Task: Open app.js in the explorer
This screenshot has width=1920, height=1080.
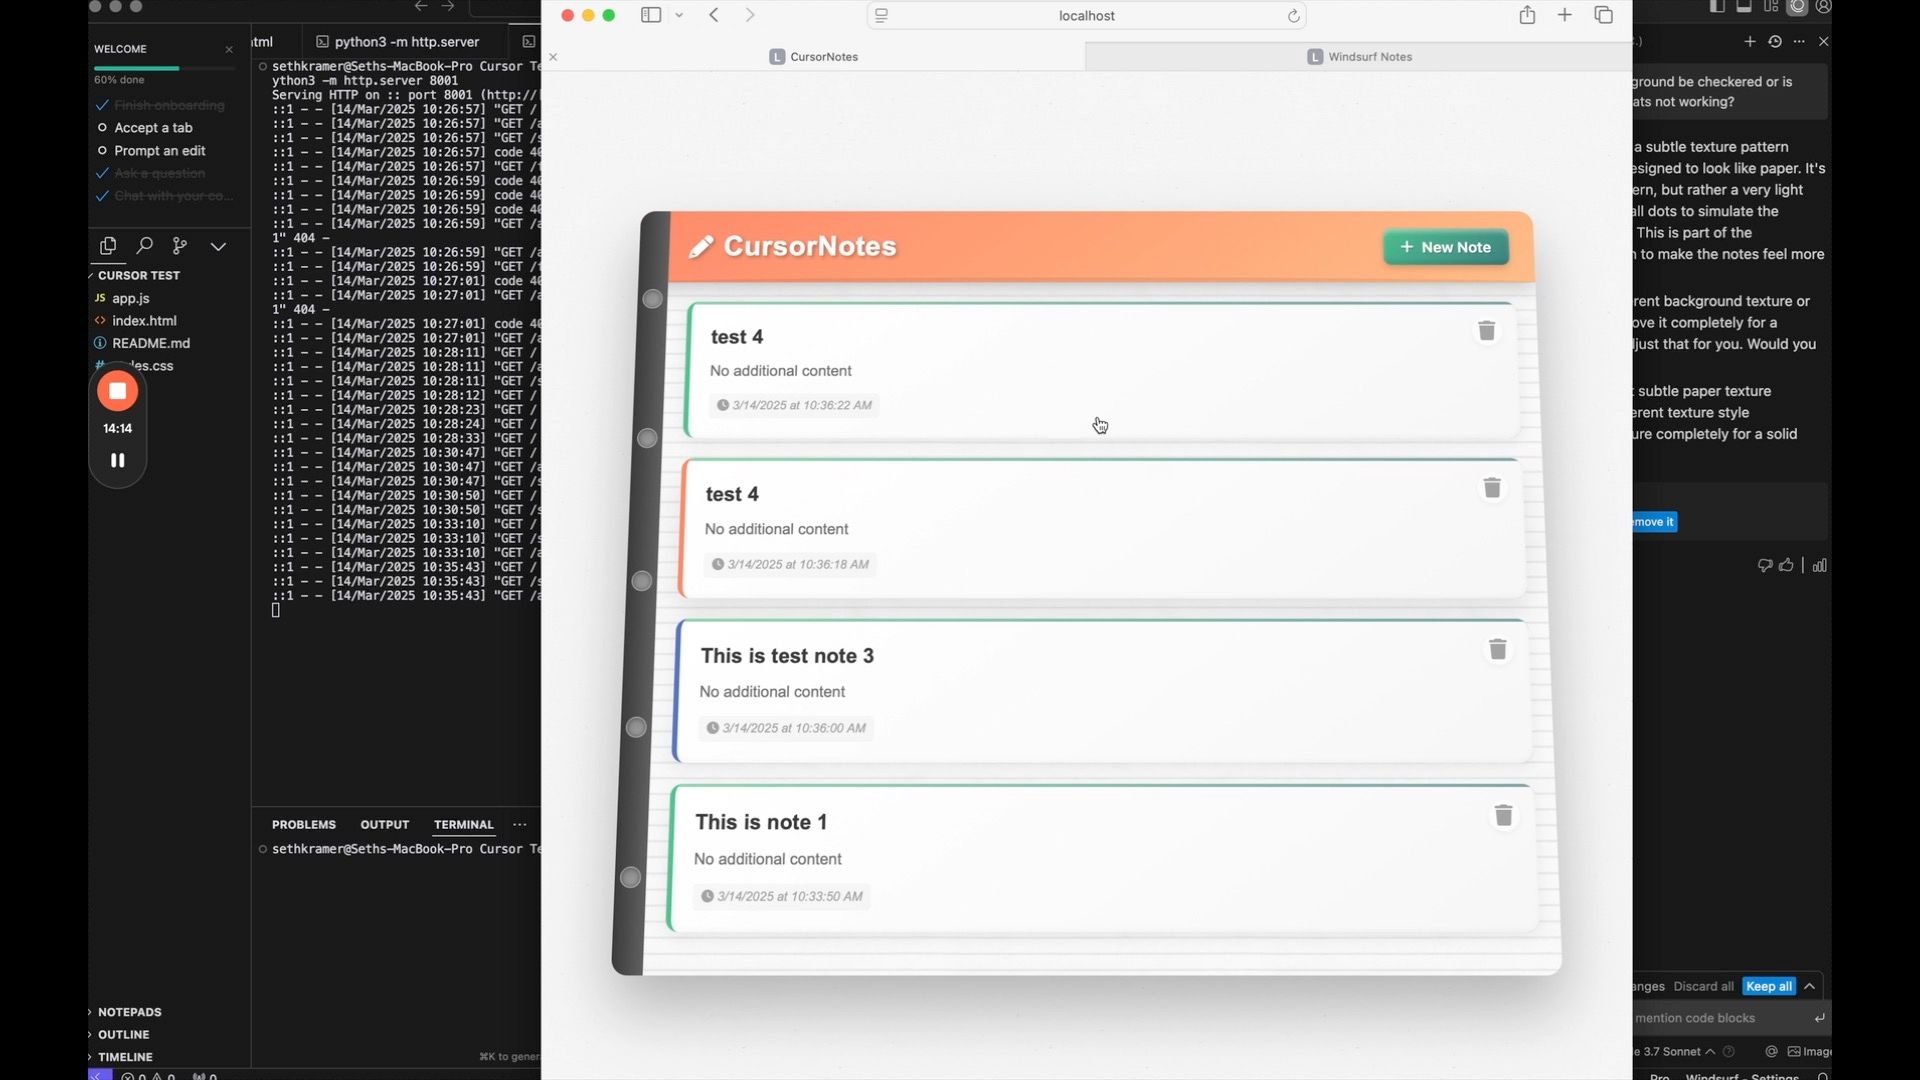Action: pos(131,298)
